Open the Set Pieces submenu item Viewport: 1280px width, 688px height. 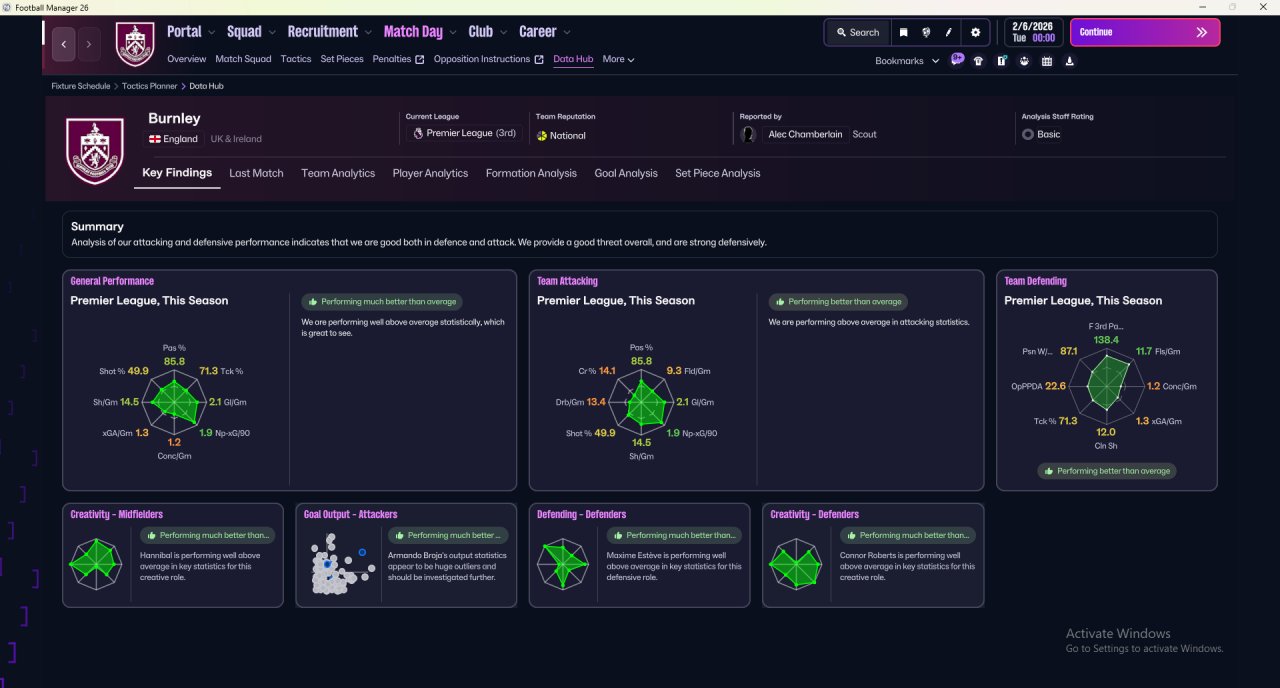click(342, 59)
